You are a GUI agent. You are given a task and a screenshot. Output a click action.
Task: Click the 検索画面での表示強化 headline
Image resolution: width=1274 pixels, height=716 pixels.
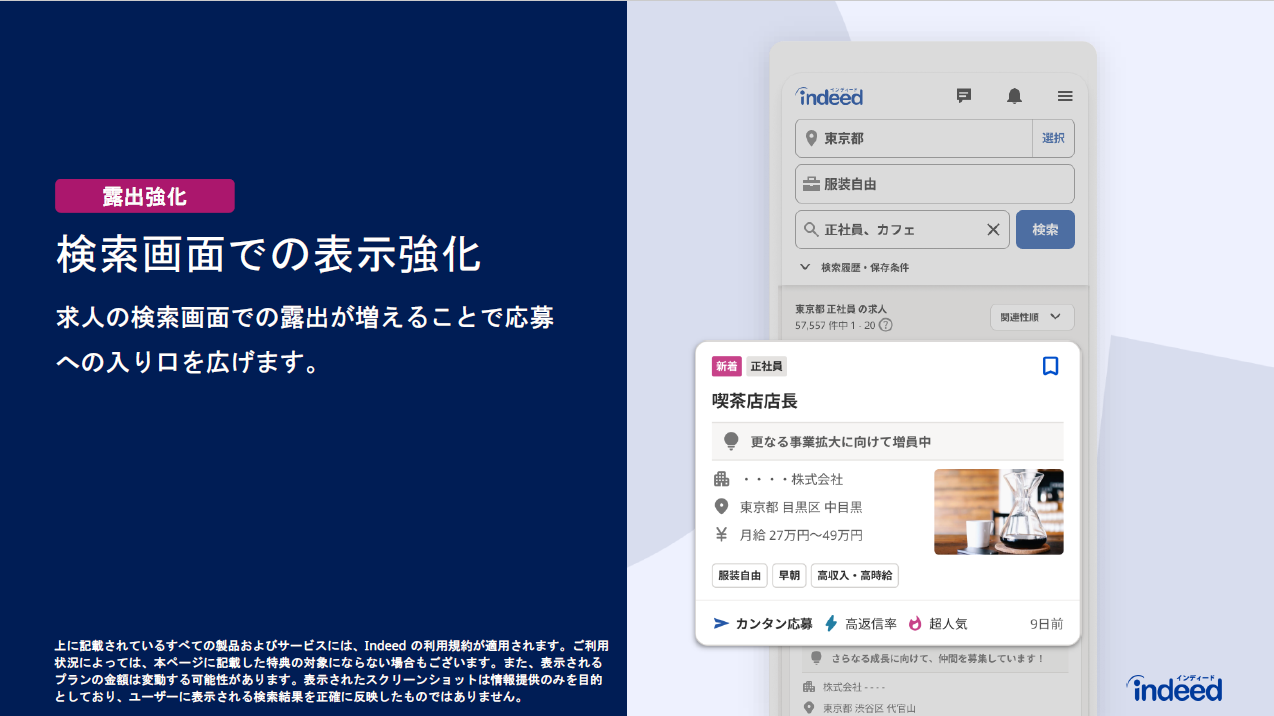269,255
